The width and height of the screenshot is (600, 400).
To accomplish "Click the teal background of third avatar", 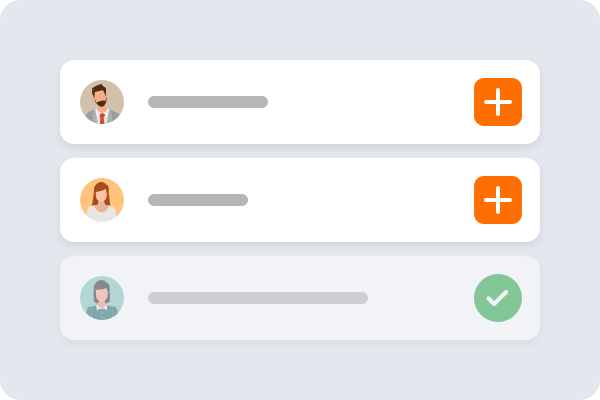I will (88, 290).
